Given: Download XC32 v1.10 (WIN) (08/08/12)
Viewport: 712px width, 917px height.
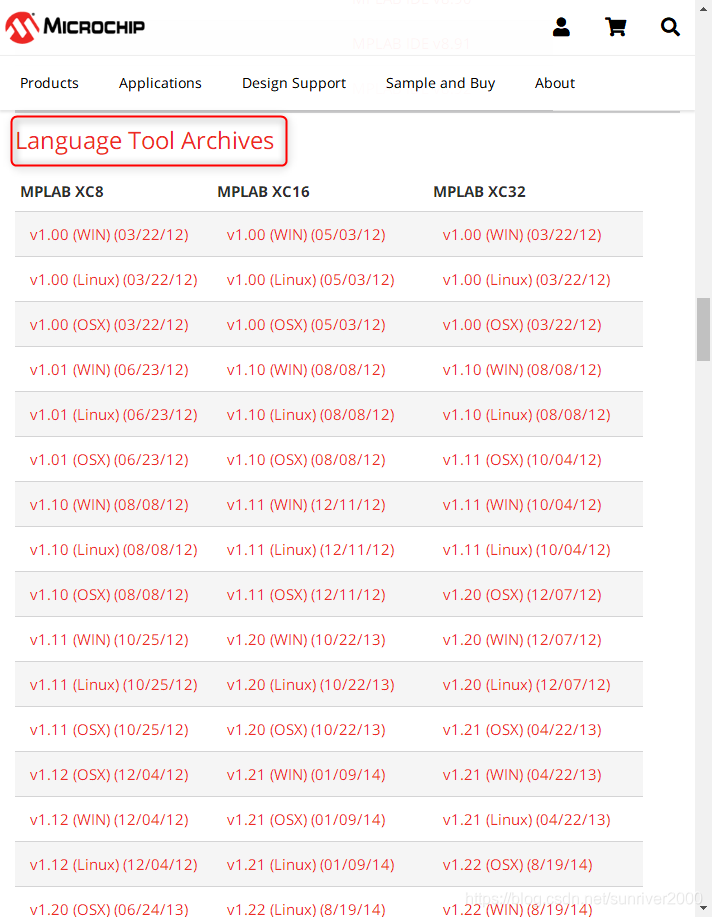Looking at the screenshot, I should click(522, 370).
